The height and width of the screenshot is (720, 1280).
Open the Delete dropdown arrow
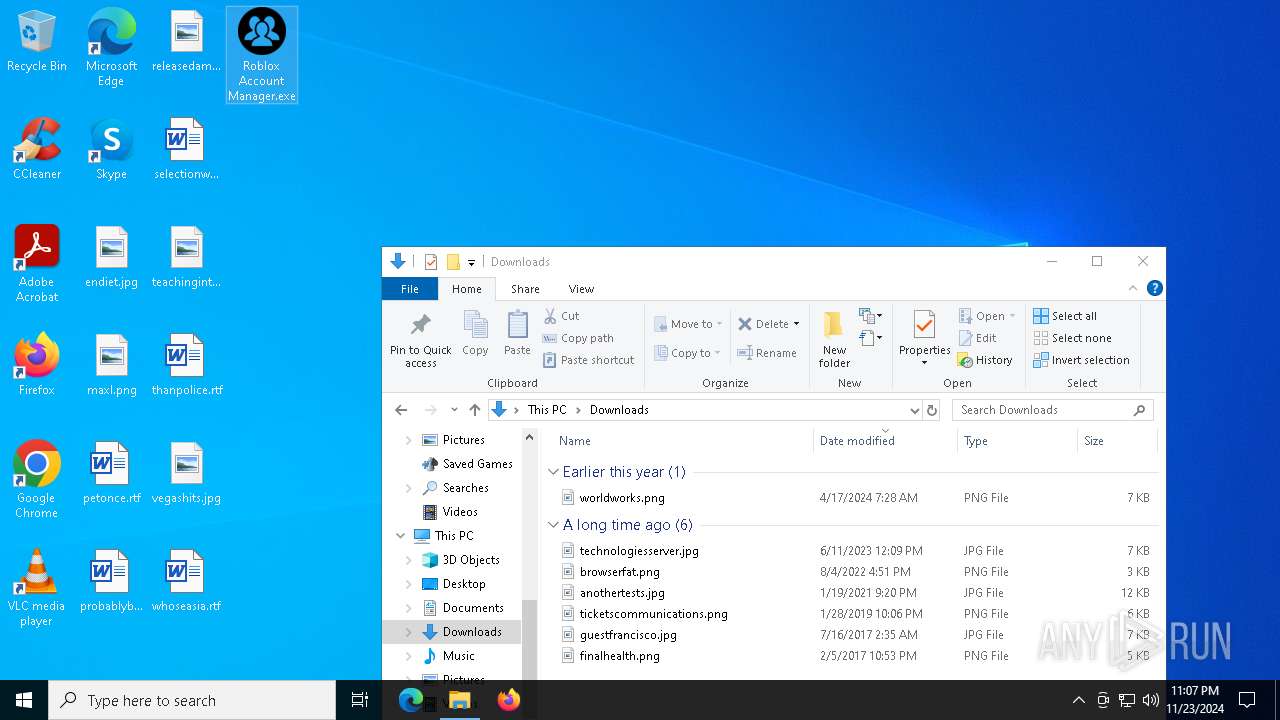pos(796,324)
